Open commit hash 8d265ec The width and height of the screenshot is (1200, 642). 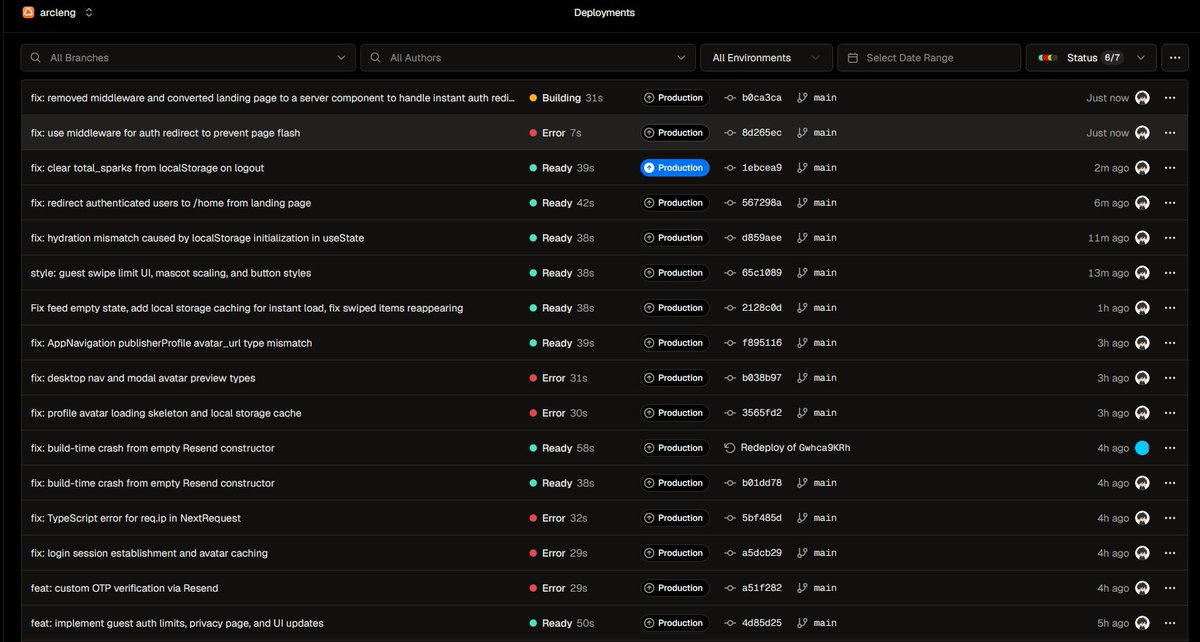click(x=762, y=133)
